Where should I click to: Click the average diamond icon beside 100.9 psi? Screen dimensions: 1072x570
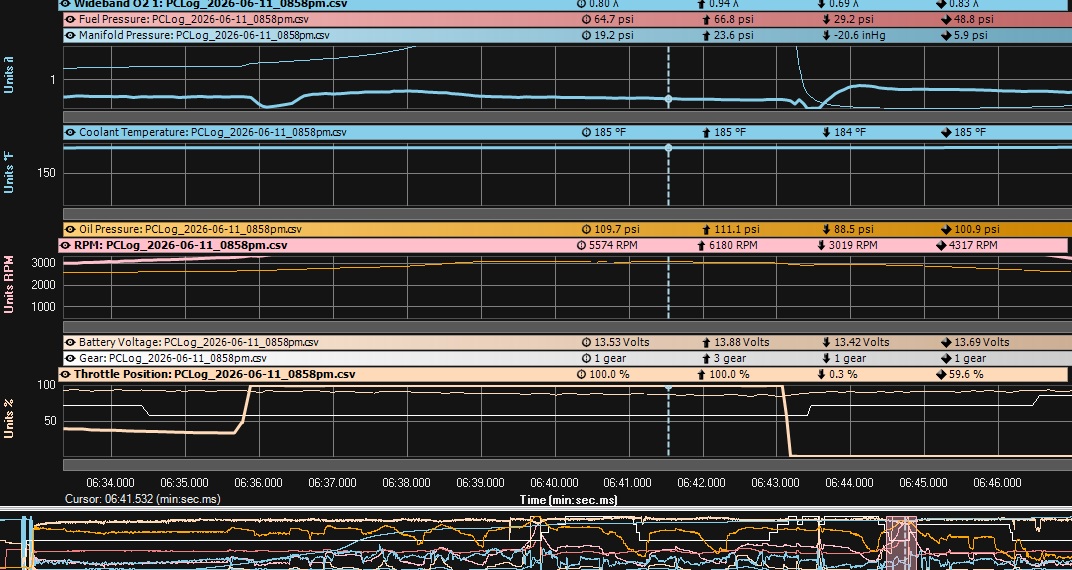(946, 229)
